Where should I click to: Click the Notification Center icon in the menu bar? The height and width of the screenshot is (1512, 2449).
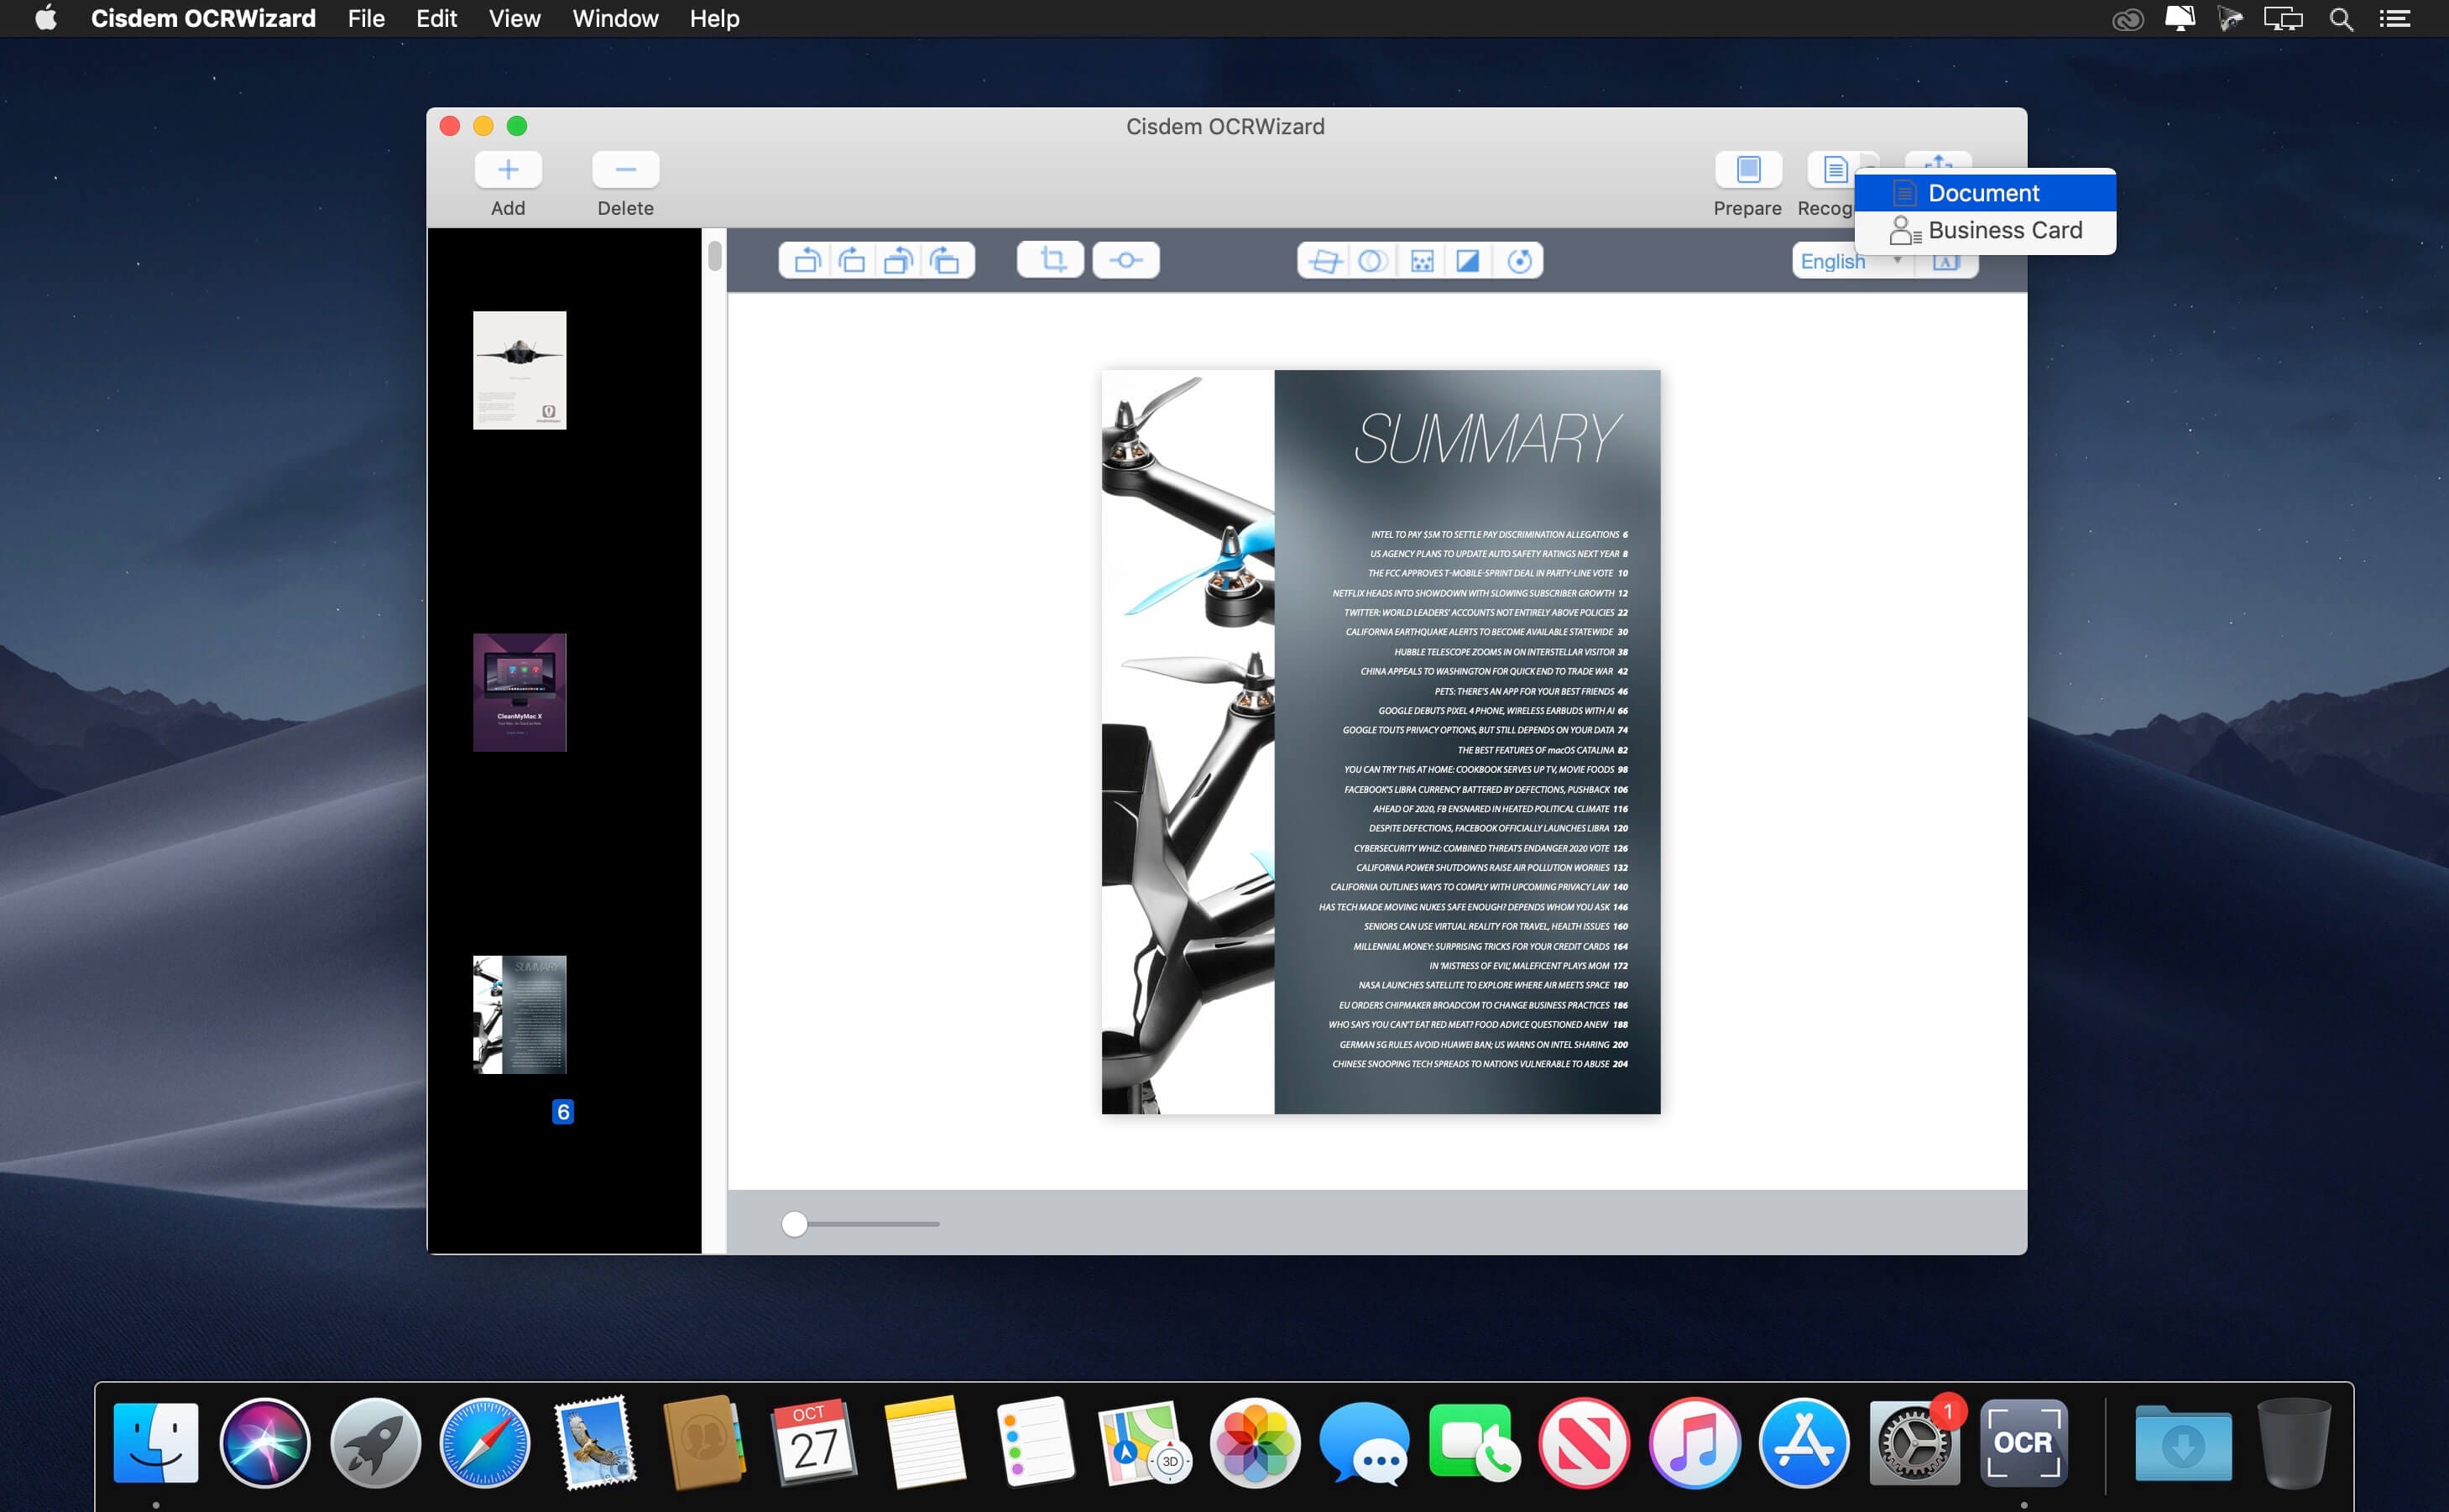2394,18
